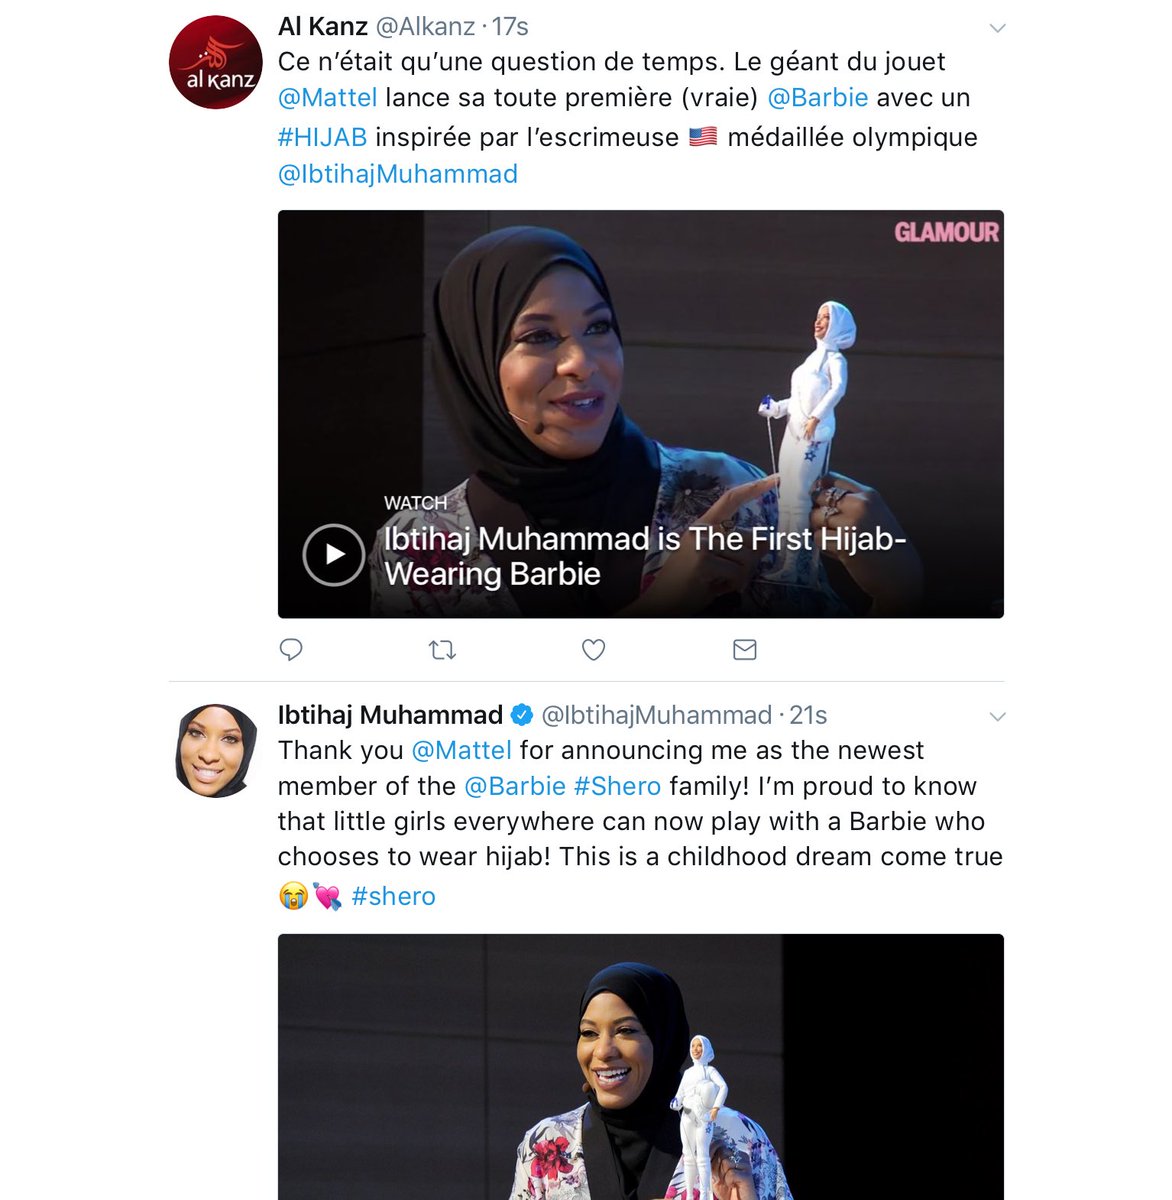Open @IbtihajMuhammad mention in the French tweet
The image size is (1172, 1200).
398,174
